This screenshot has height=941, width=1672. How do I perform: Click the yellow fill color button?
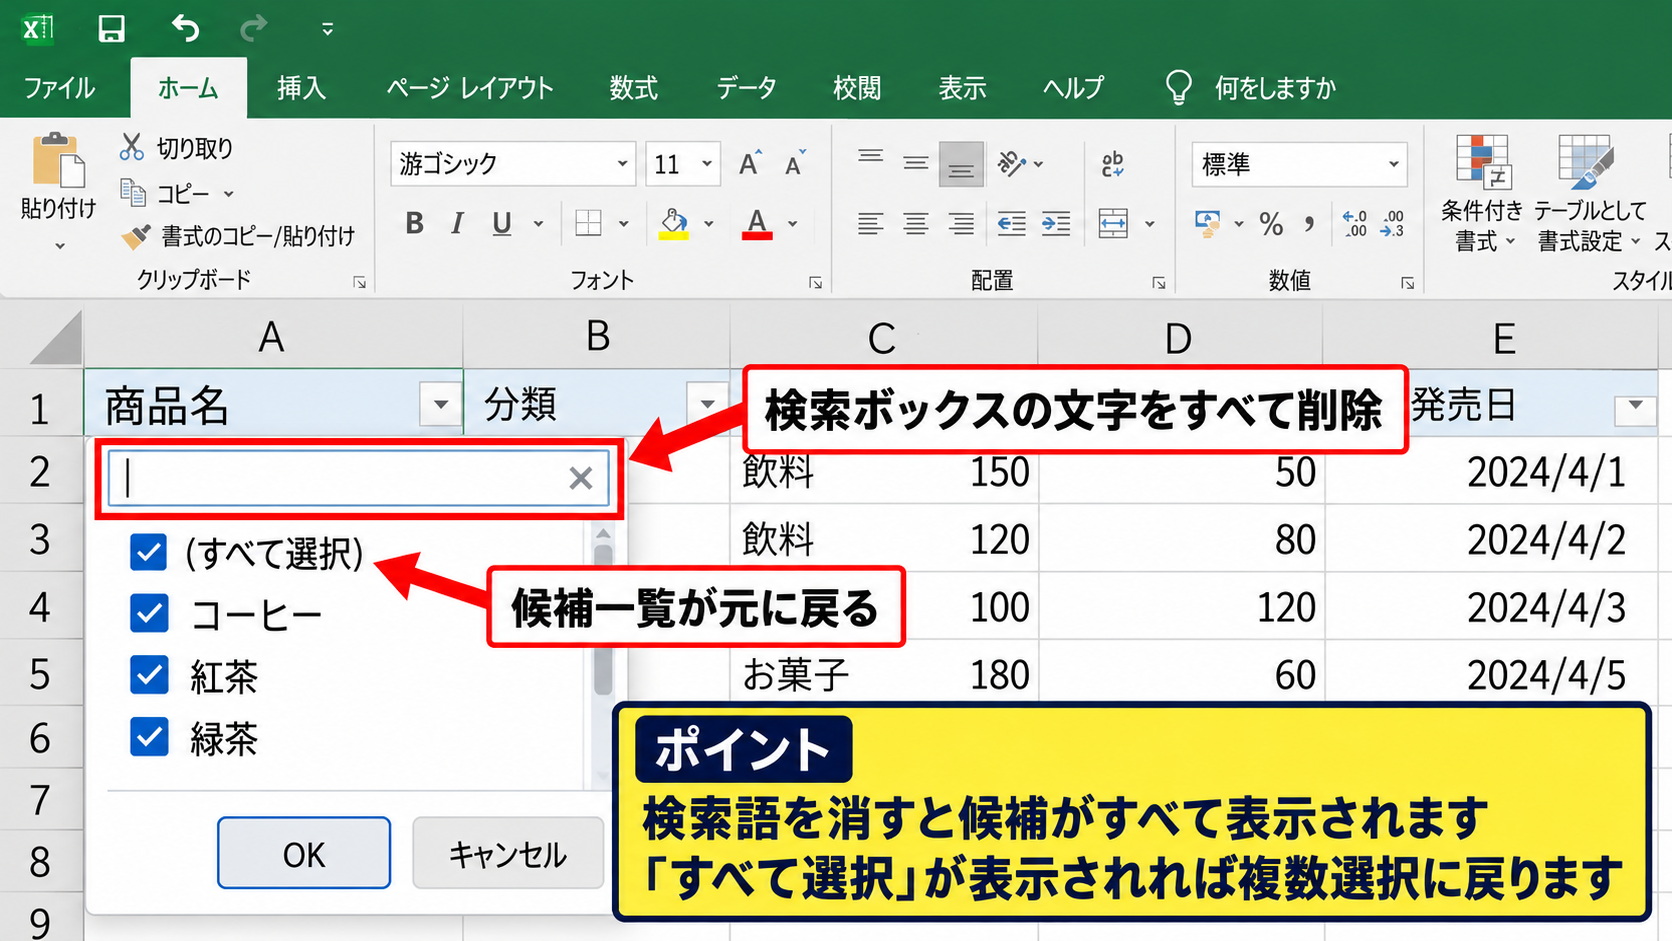[674, 223]
